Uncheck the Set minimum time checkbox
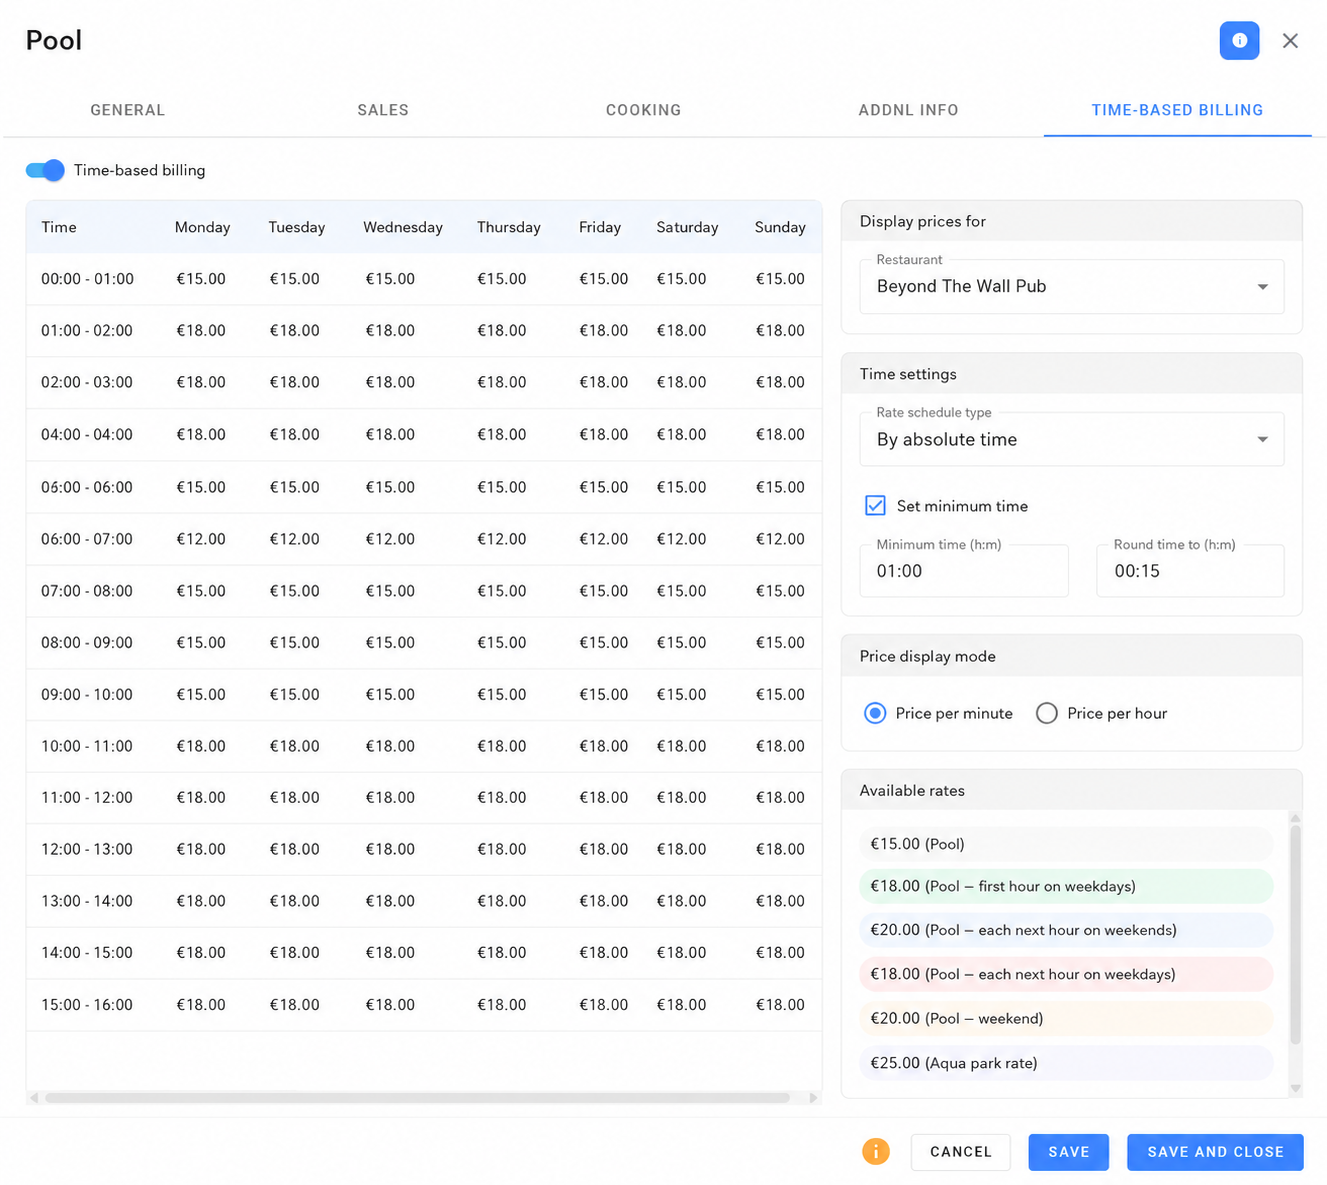 point(875,506)
